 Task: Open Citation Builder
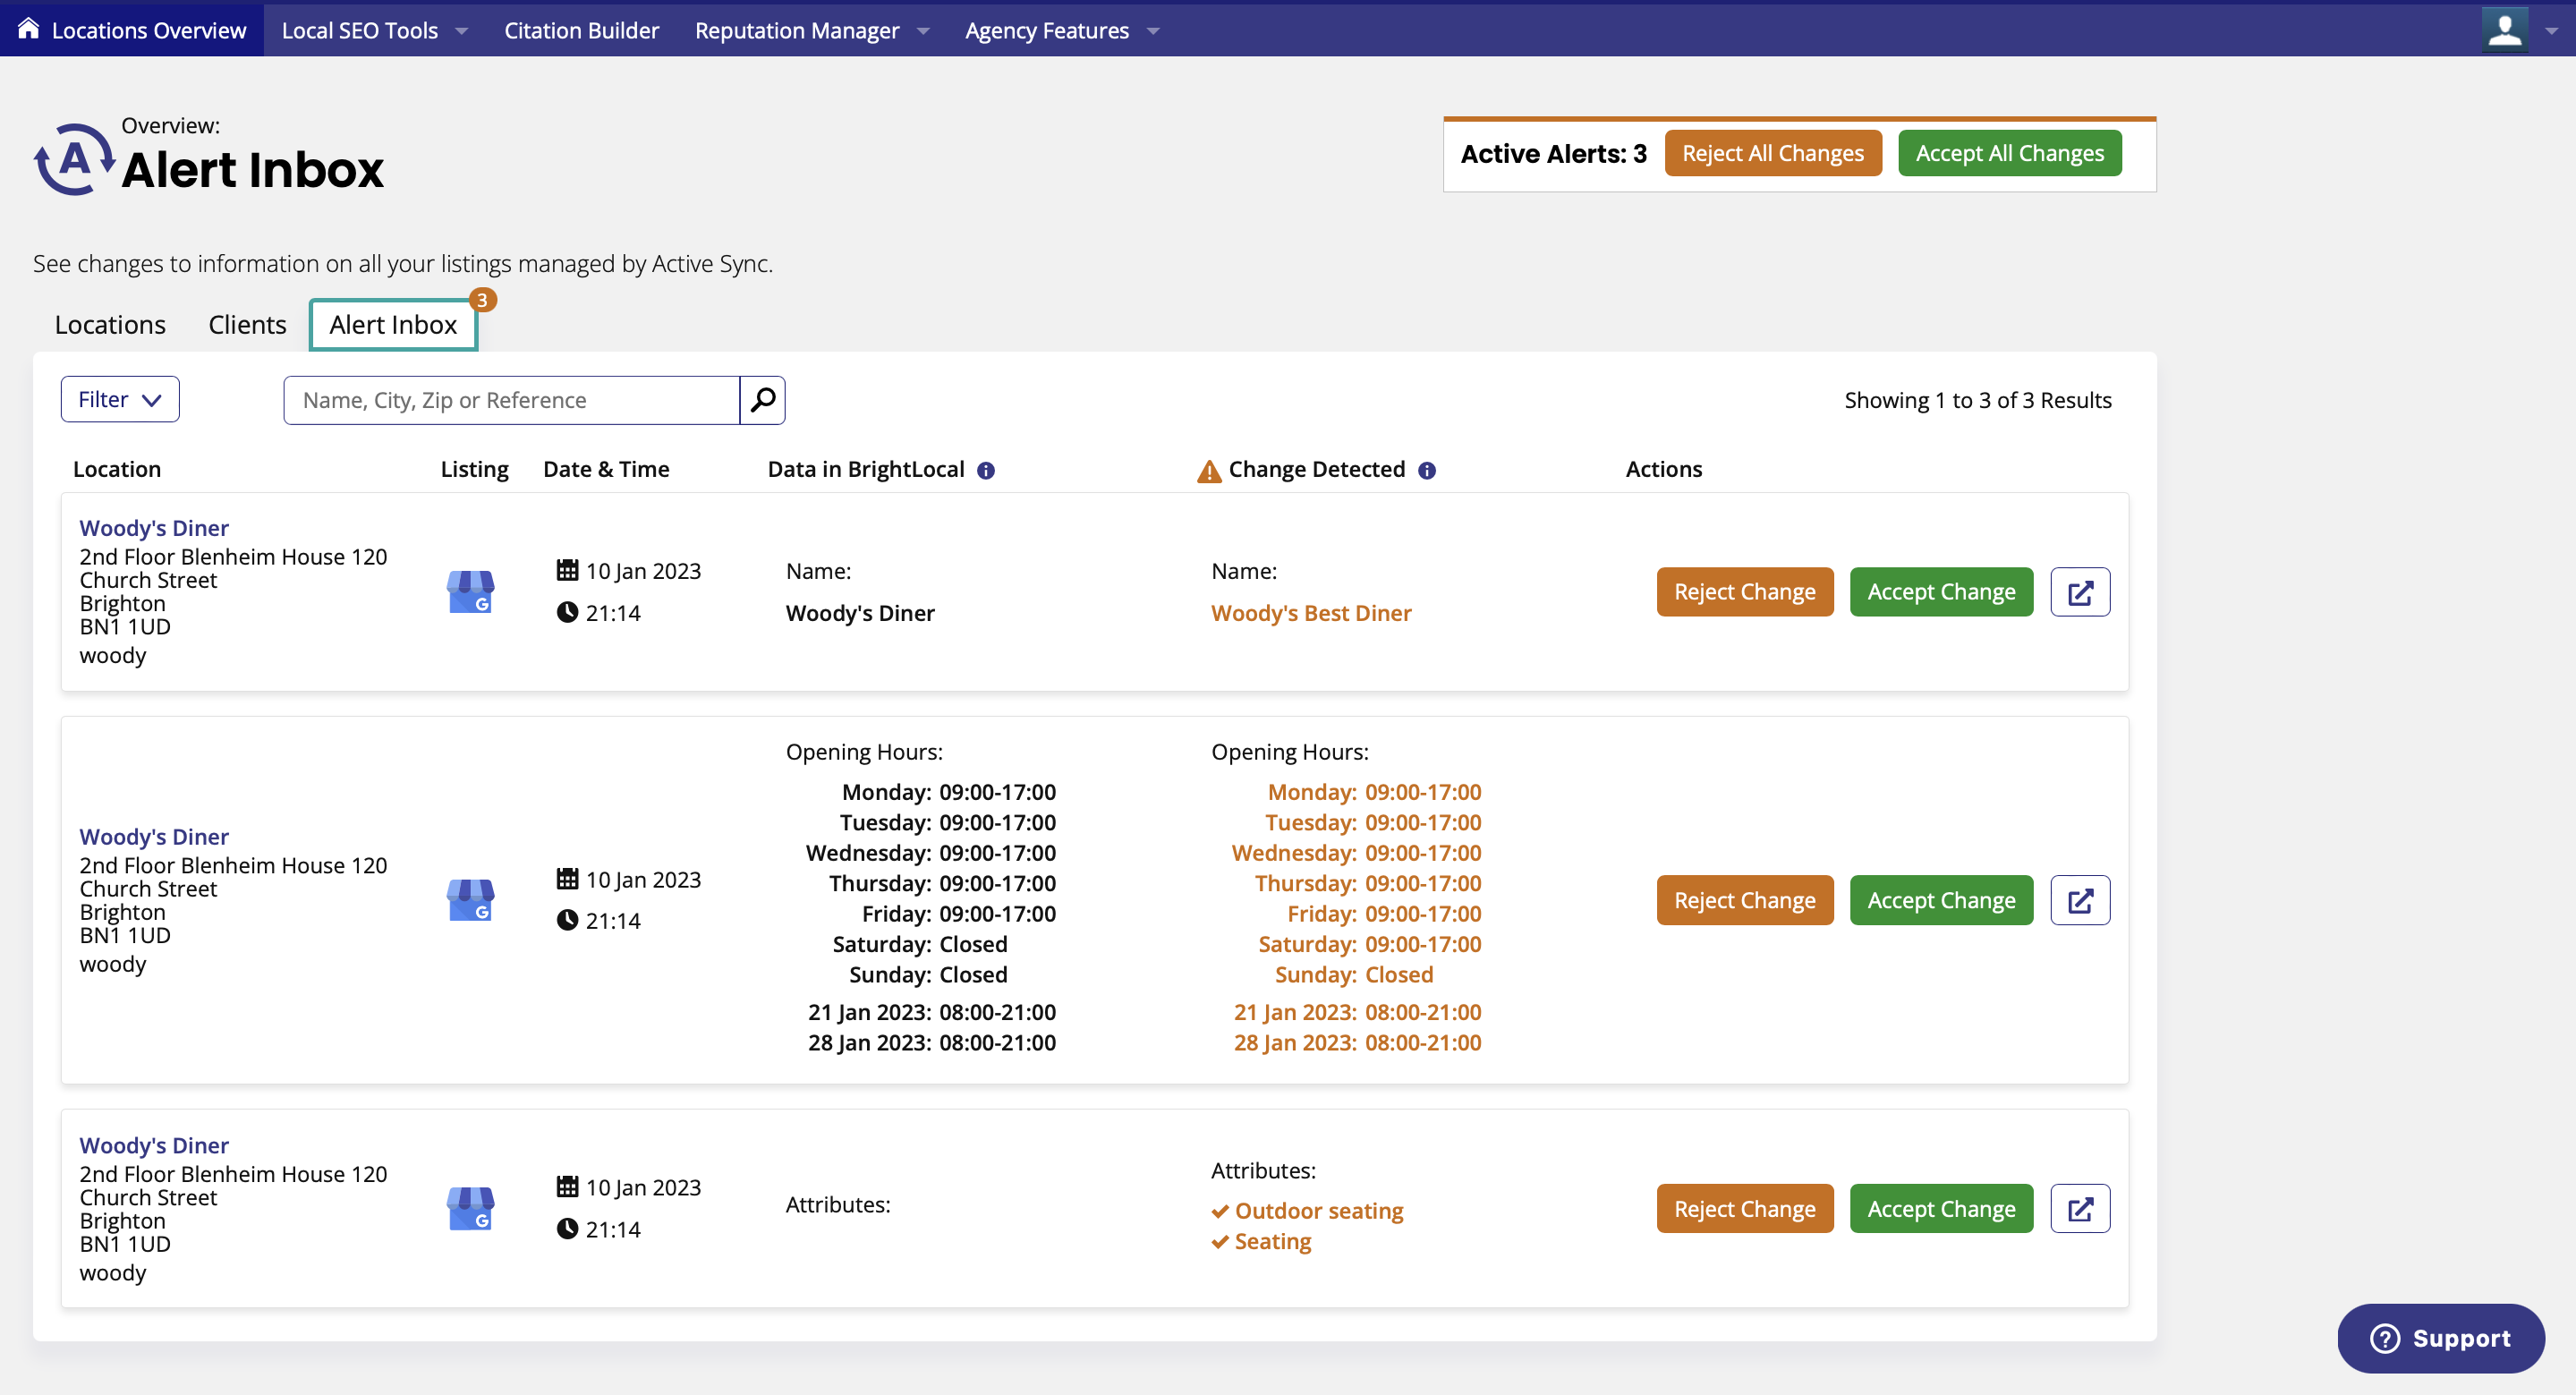[x=581, y=30]
